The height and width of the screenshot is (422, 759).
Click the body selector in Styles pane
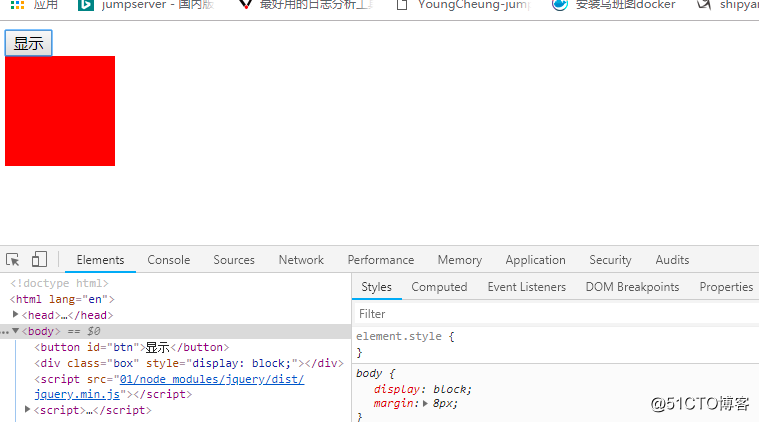click(x=369, y=373)
